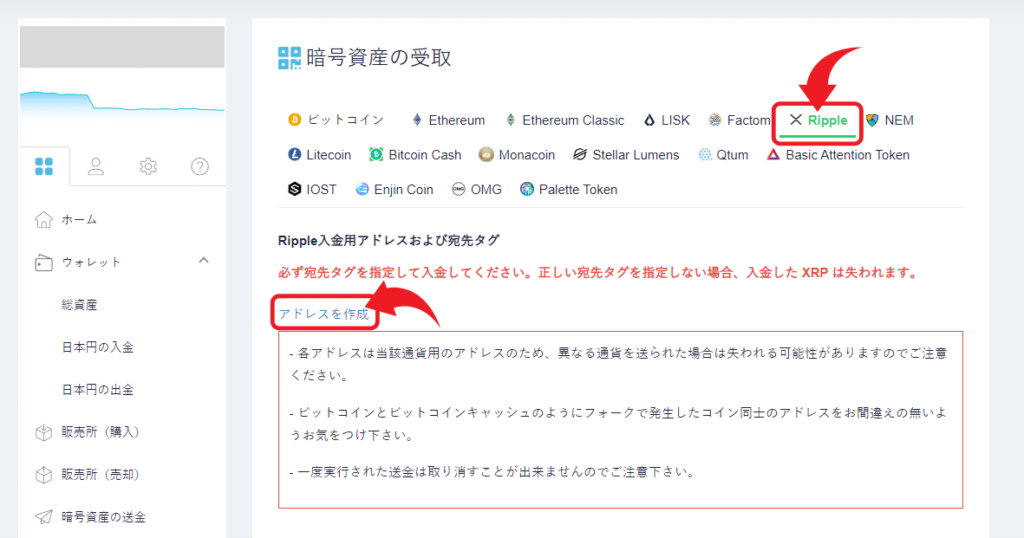
Task: Select the Monacoin currency tab
Action: (517, 155)
